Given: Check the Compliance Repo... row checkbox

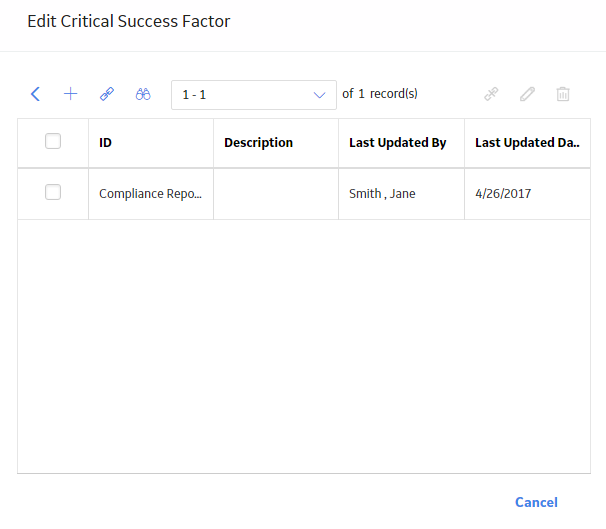Looking at the screenshot, I should pos(53,192).
